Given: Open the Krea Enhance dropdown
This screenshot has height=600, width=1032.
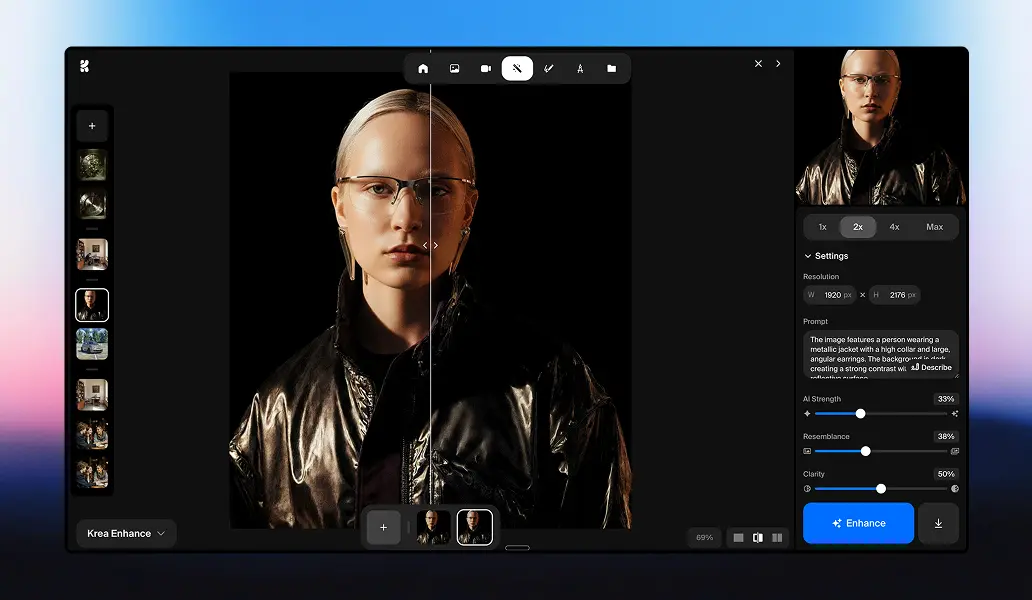Looking at the screenshot, I should (x=125, y=533).
